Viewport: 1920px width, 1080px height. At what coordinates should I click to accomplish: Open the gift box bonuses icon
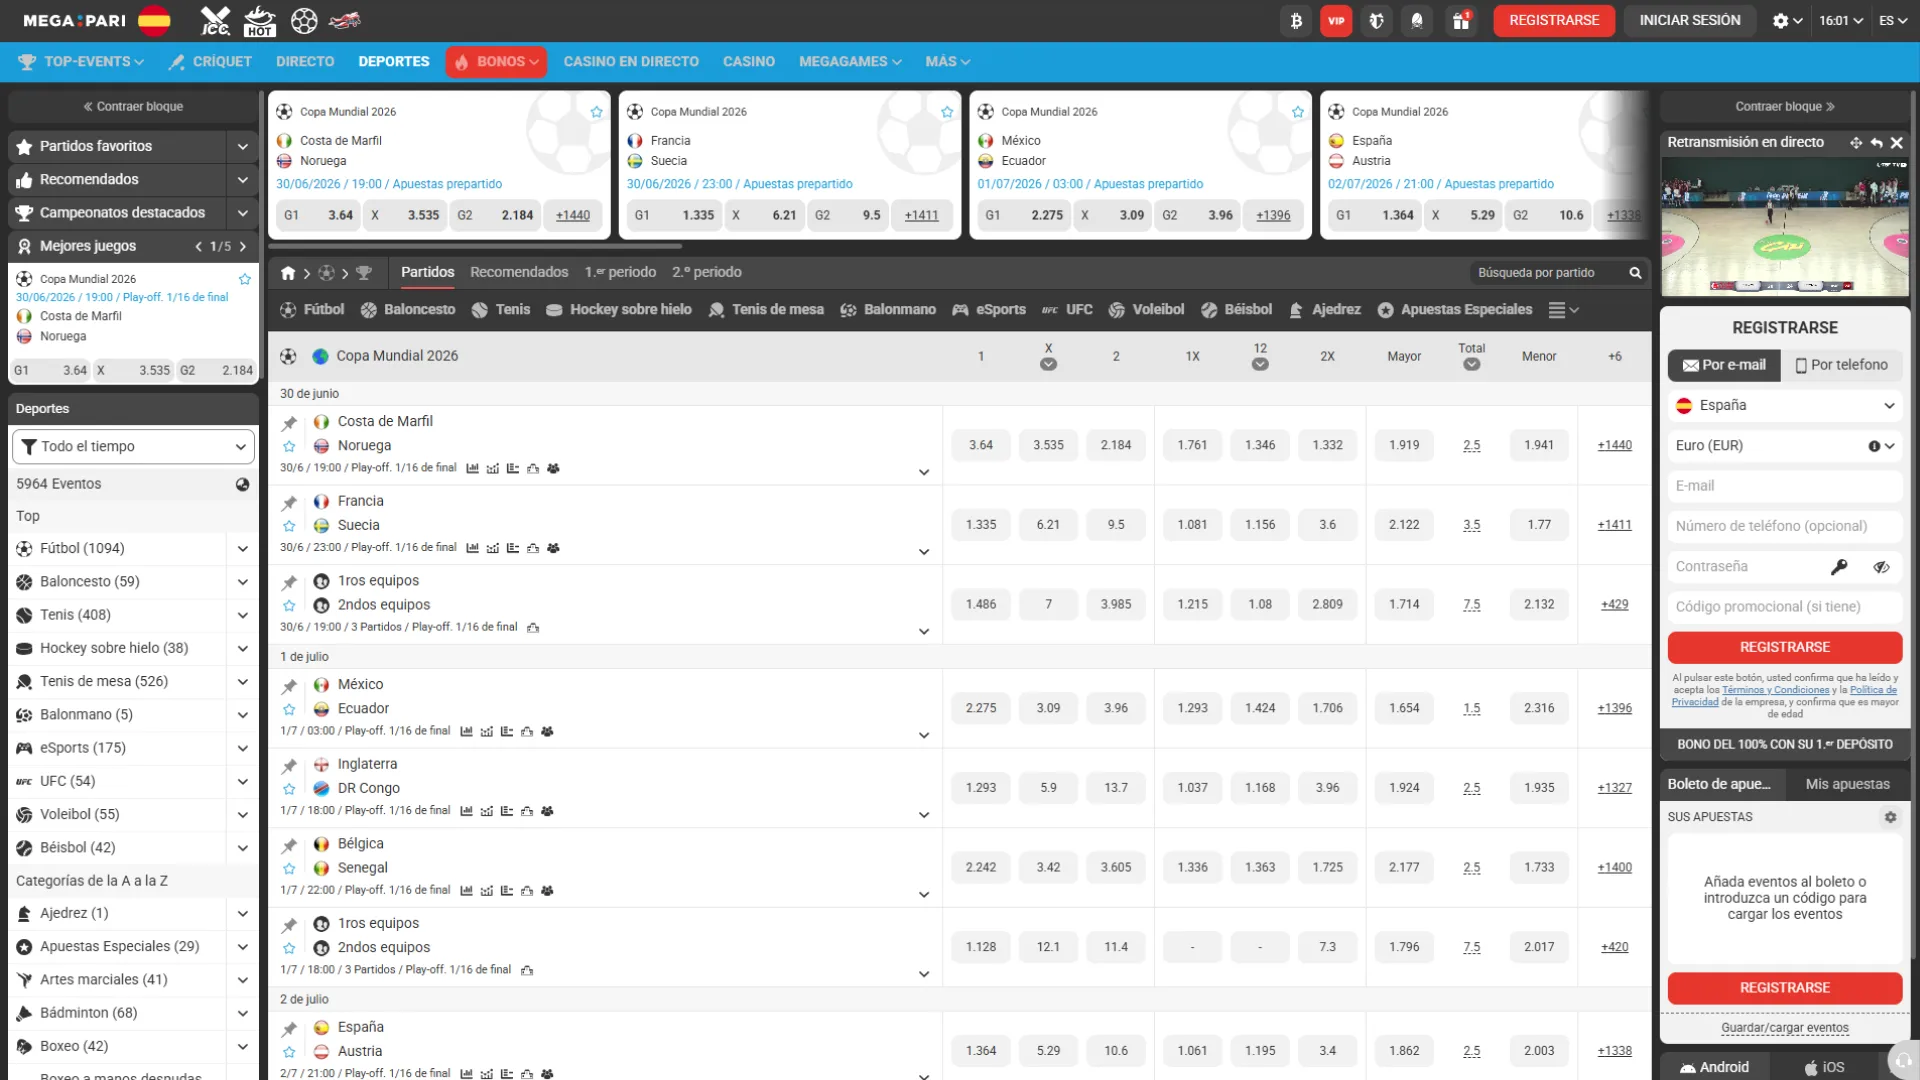pyautogui.click(x=1461, y=21)
